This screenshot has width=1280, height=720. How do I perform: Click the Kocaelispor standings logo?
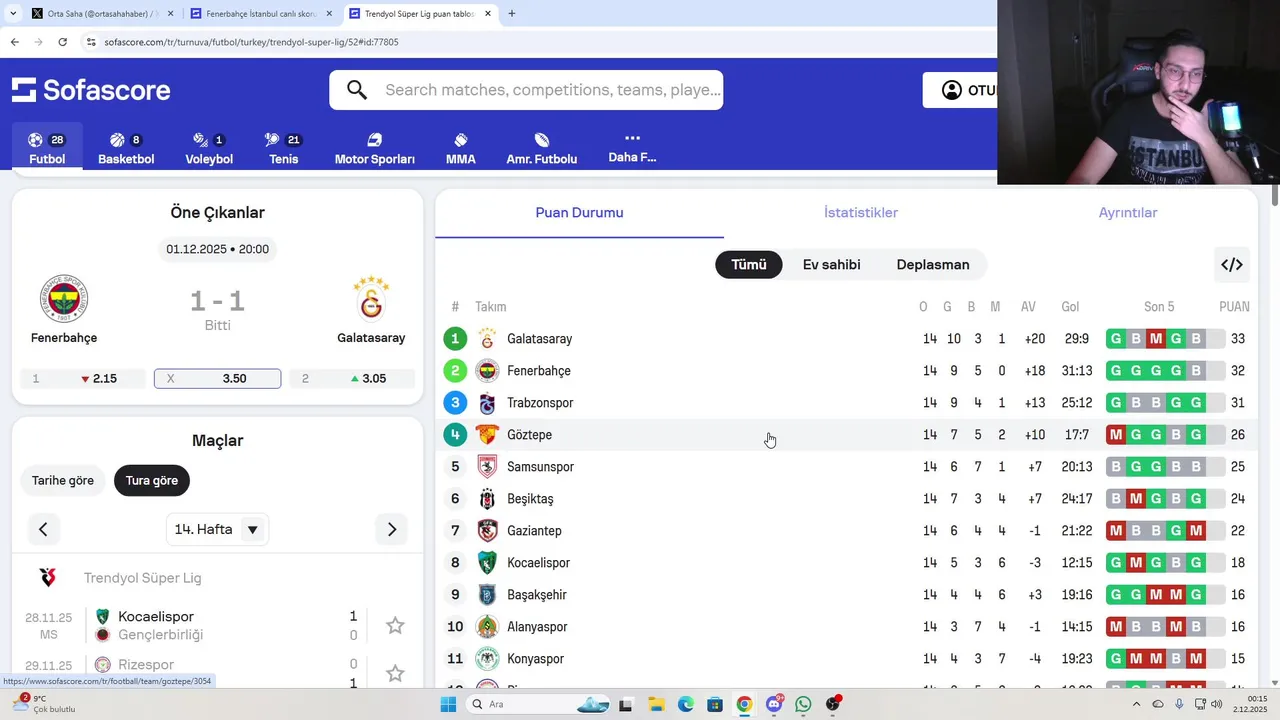tap(487, 563)
